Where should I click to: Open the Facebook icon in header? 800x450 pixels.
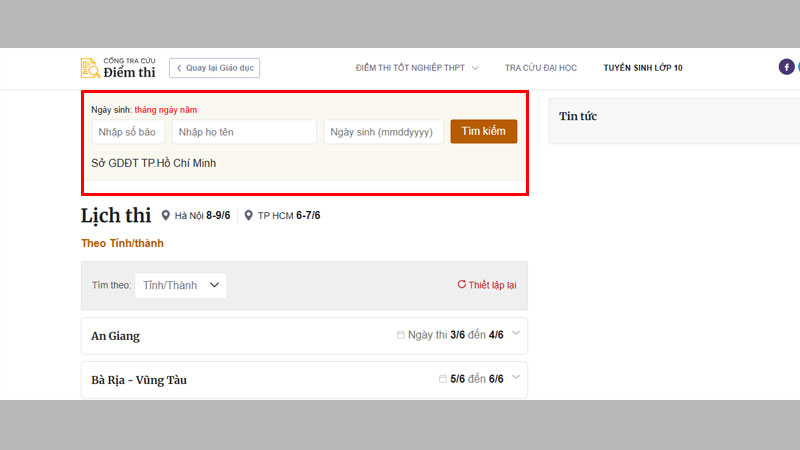786,67
